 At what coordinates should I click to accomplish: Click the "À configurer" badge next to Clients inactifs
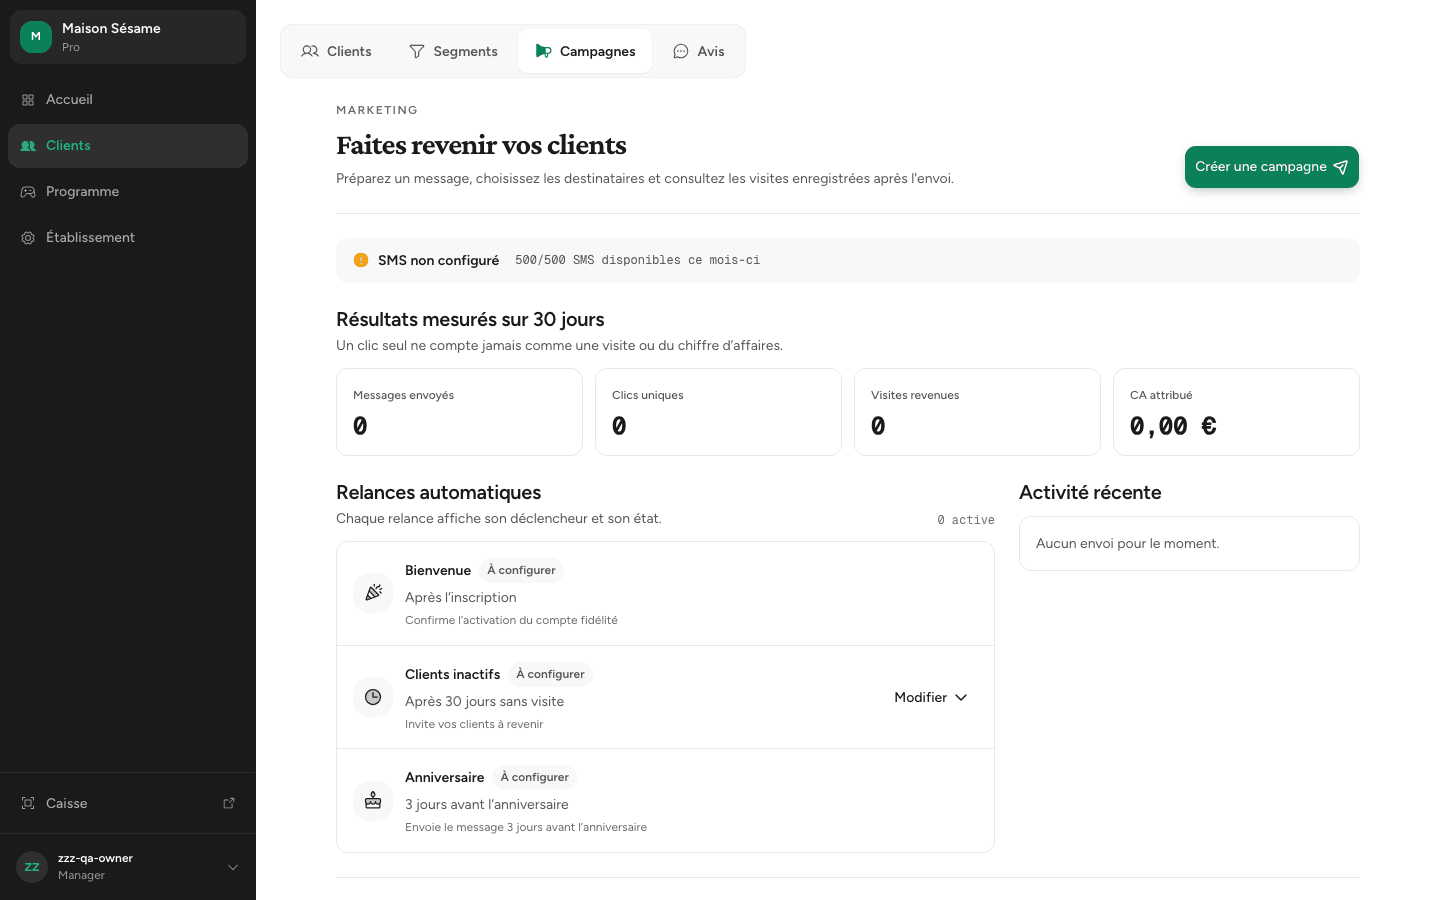[x=550, y=674]
